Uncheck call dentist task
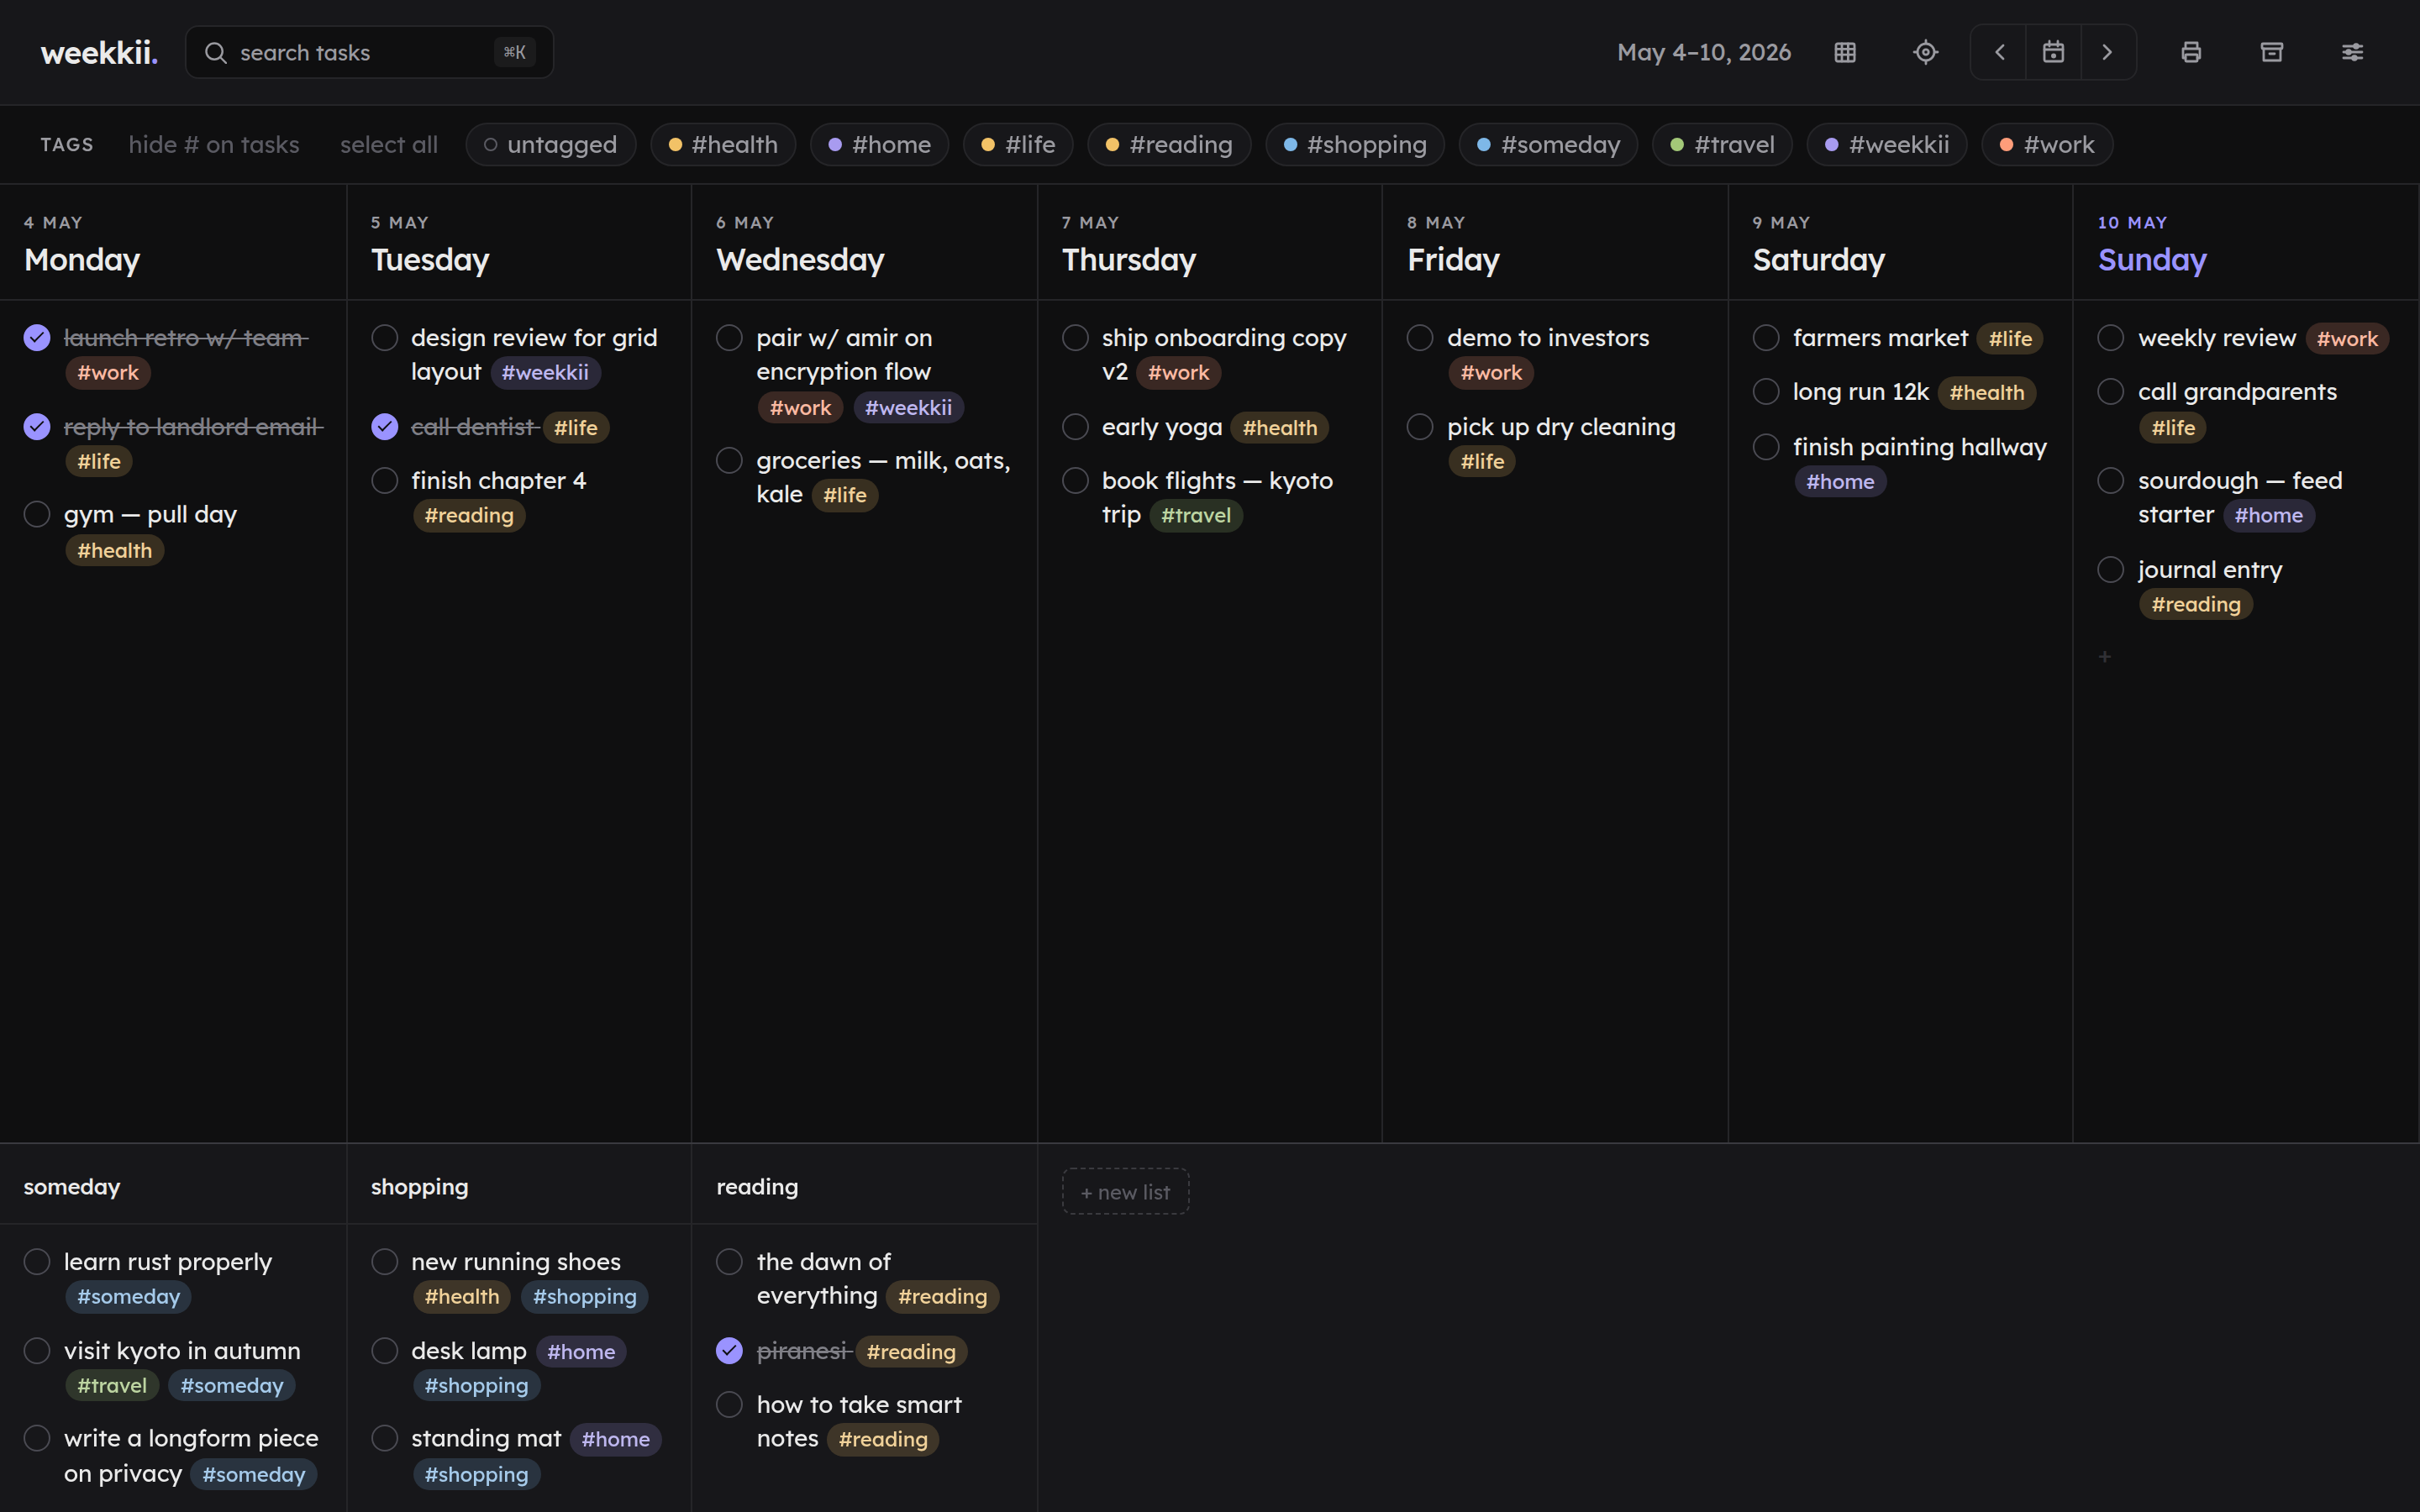2420x1512 pixels. pos(385,427)
